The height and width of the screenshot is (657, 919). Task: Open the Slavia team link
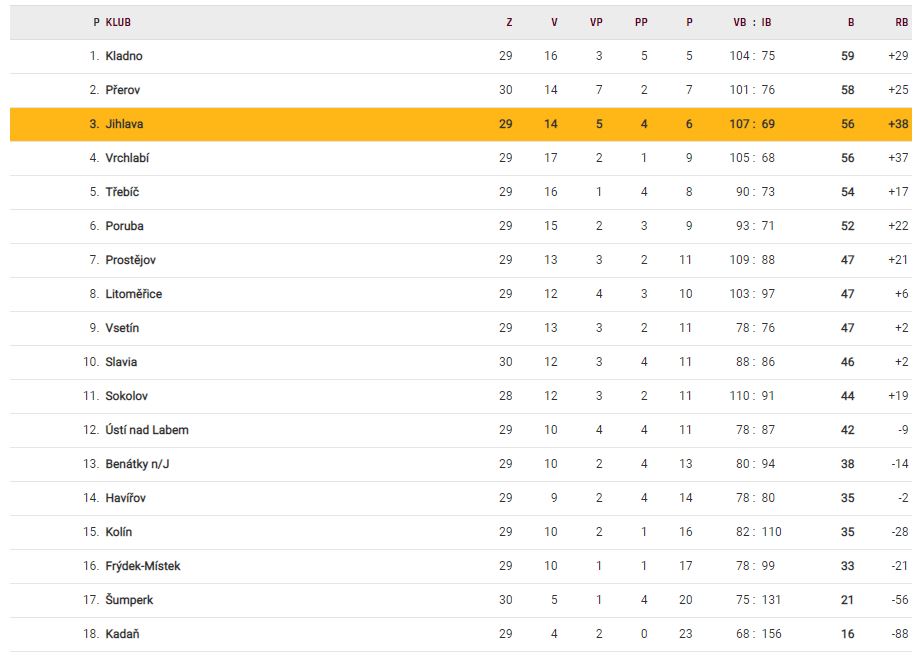pyautogui.click(x=121, y=362)
